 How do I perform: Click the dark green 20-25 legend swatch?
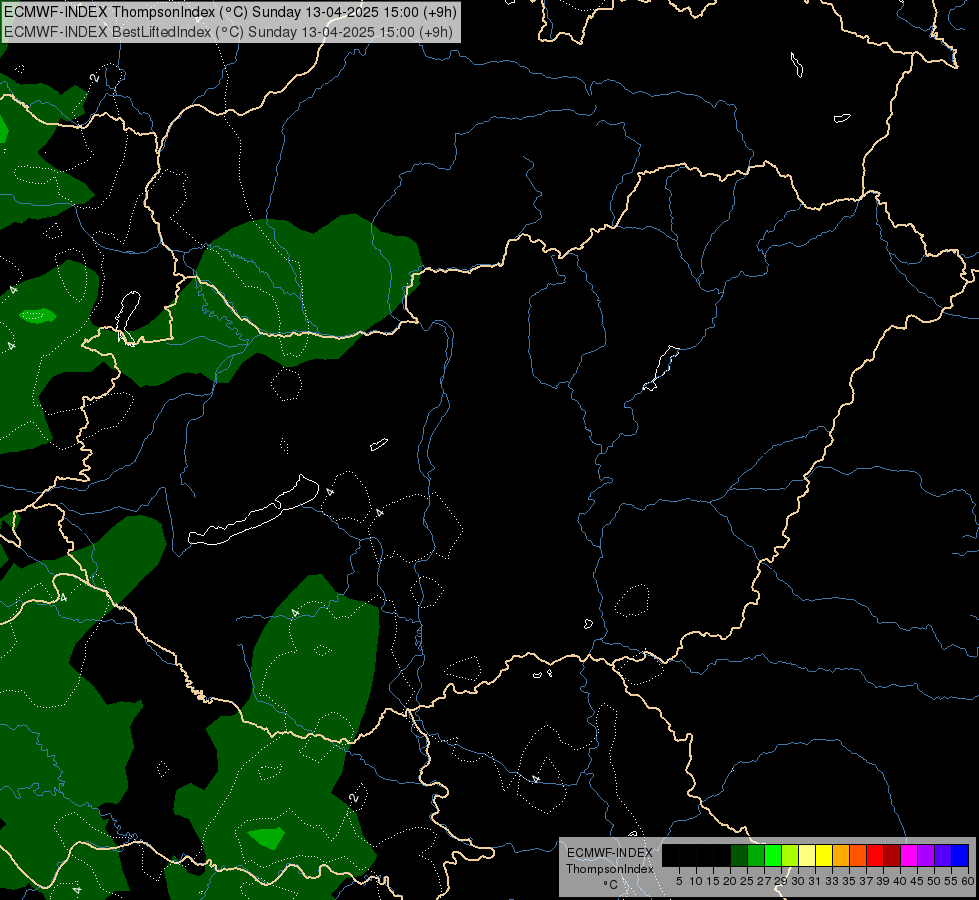(739, 855)
